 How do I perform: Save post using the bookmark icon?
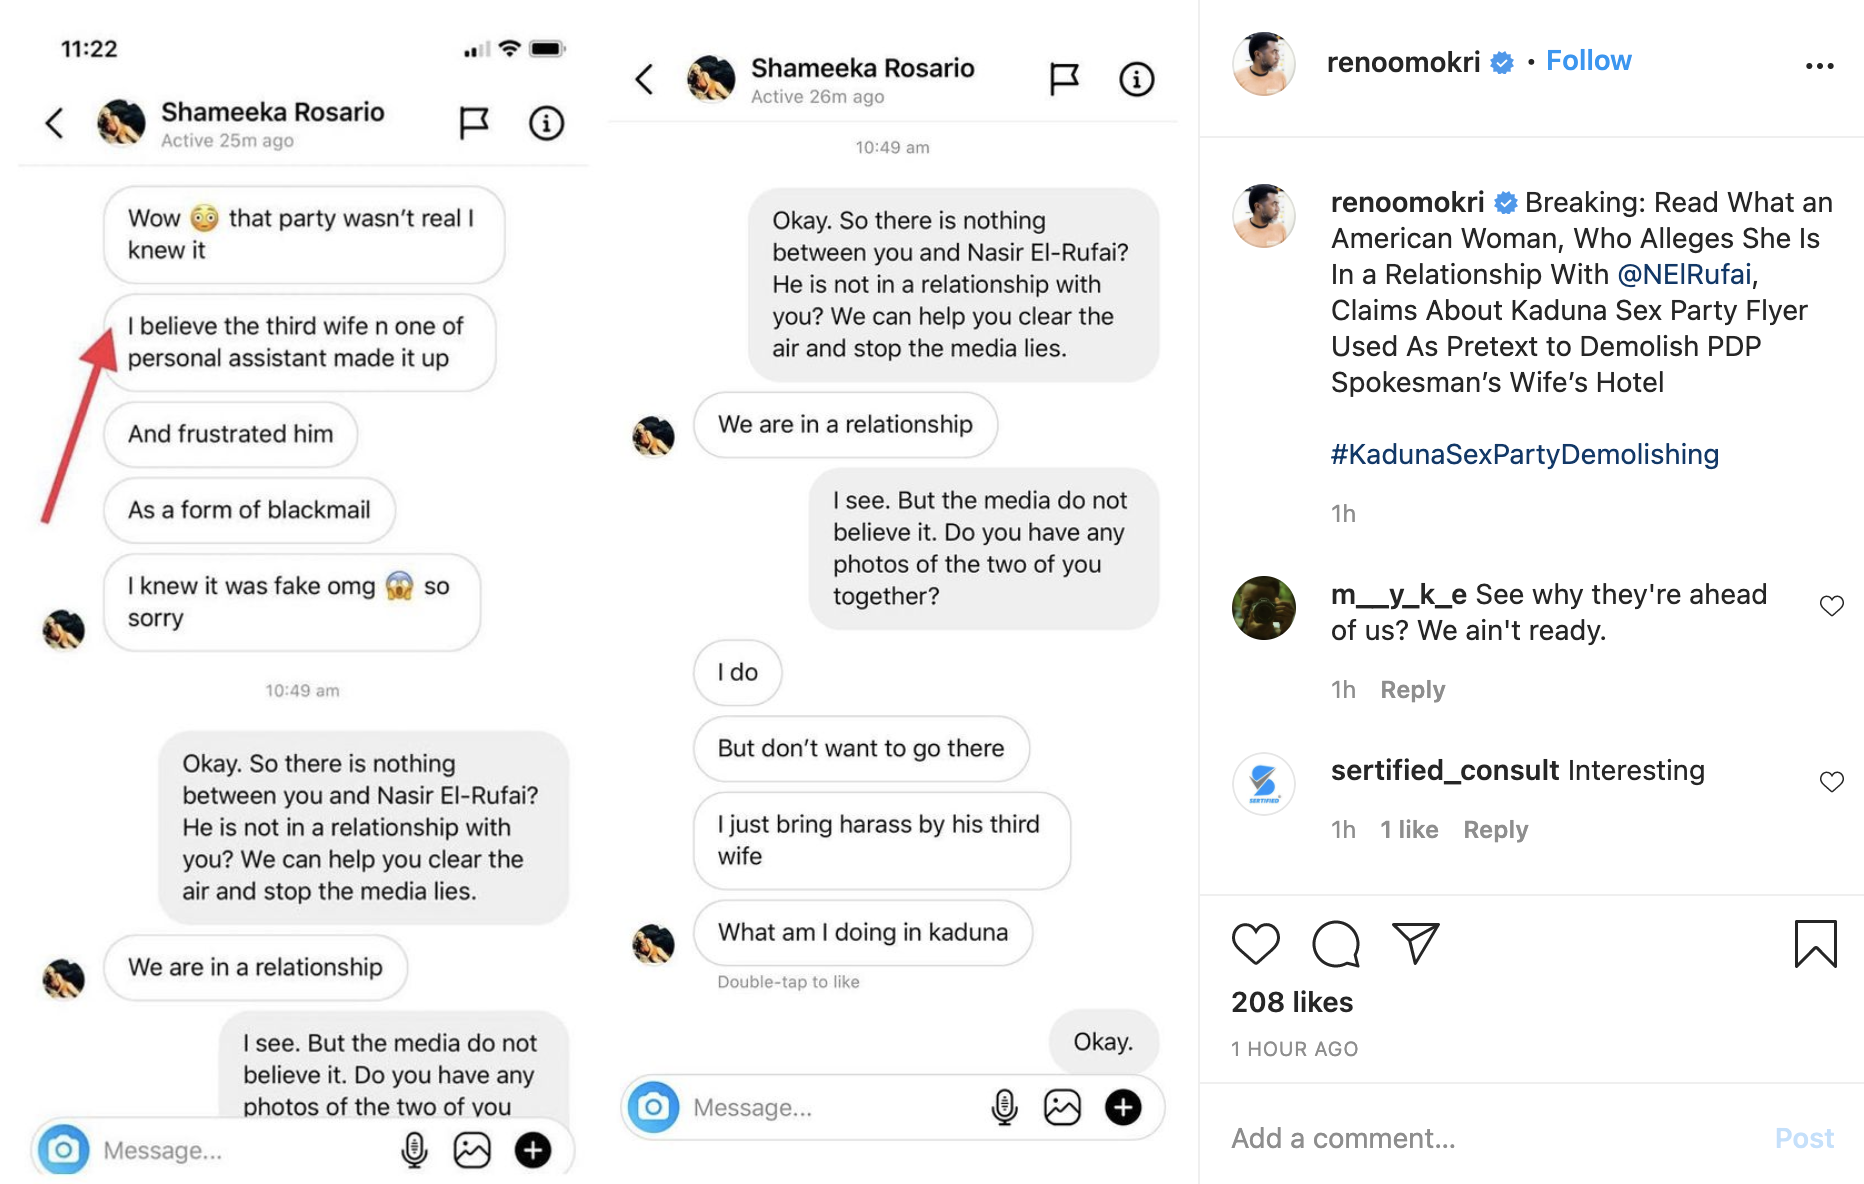[x=1815, y=943]
